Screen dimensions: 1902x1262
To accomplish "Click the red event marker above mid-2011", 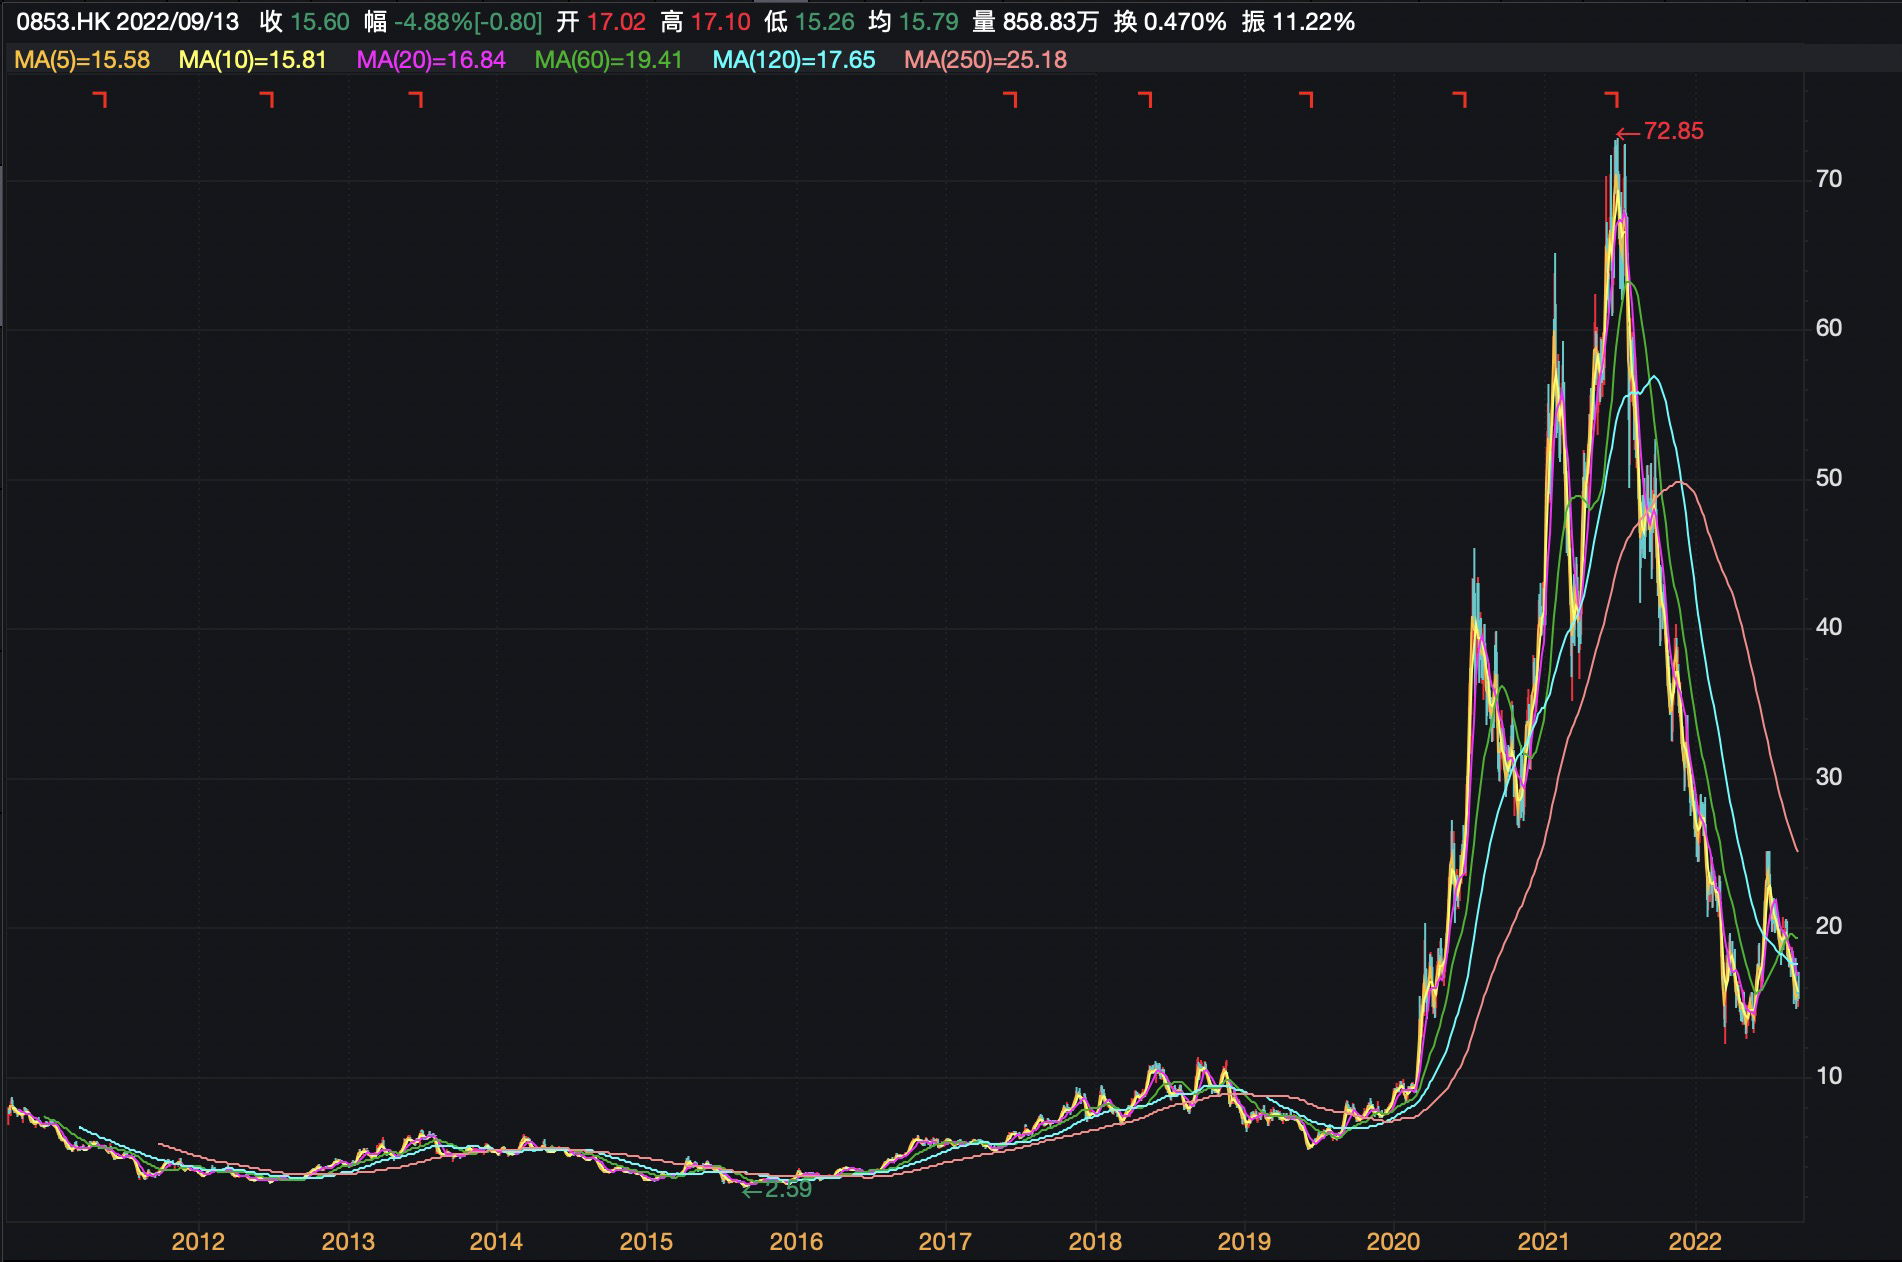I will [x=100, y=99].
